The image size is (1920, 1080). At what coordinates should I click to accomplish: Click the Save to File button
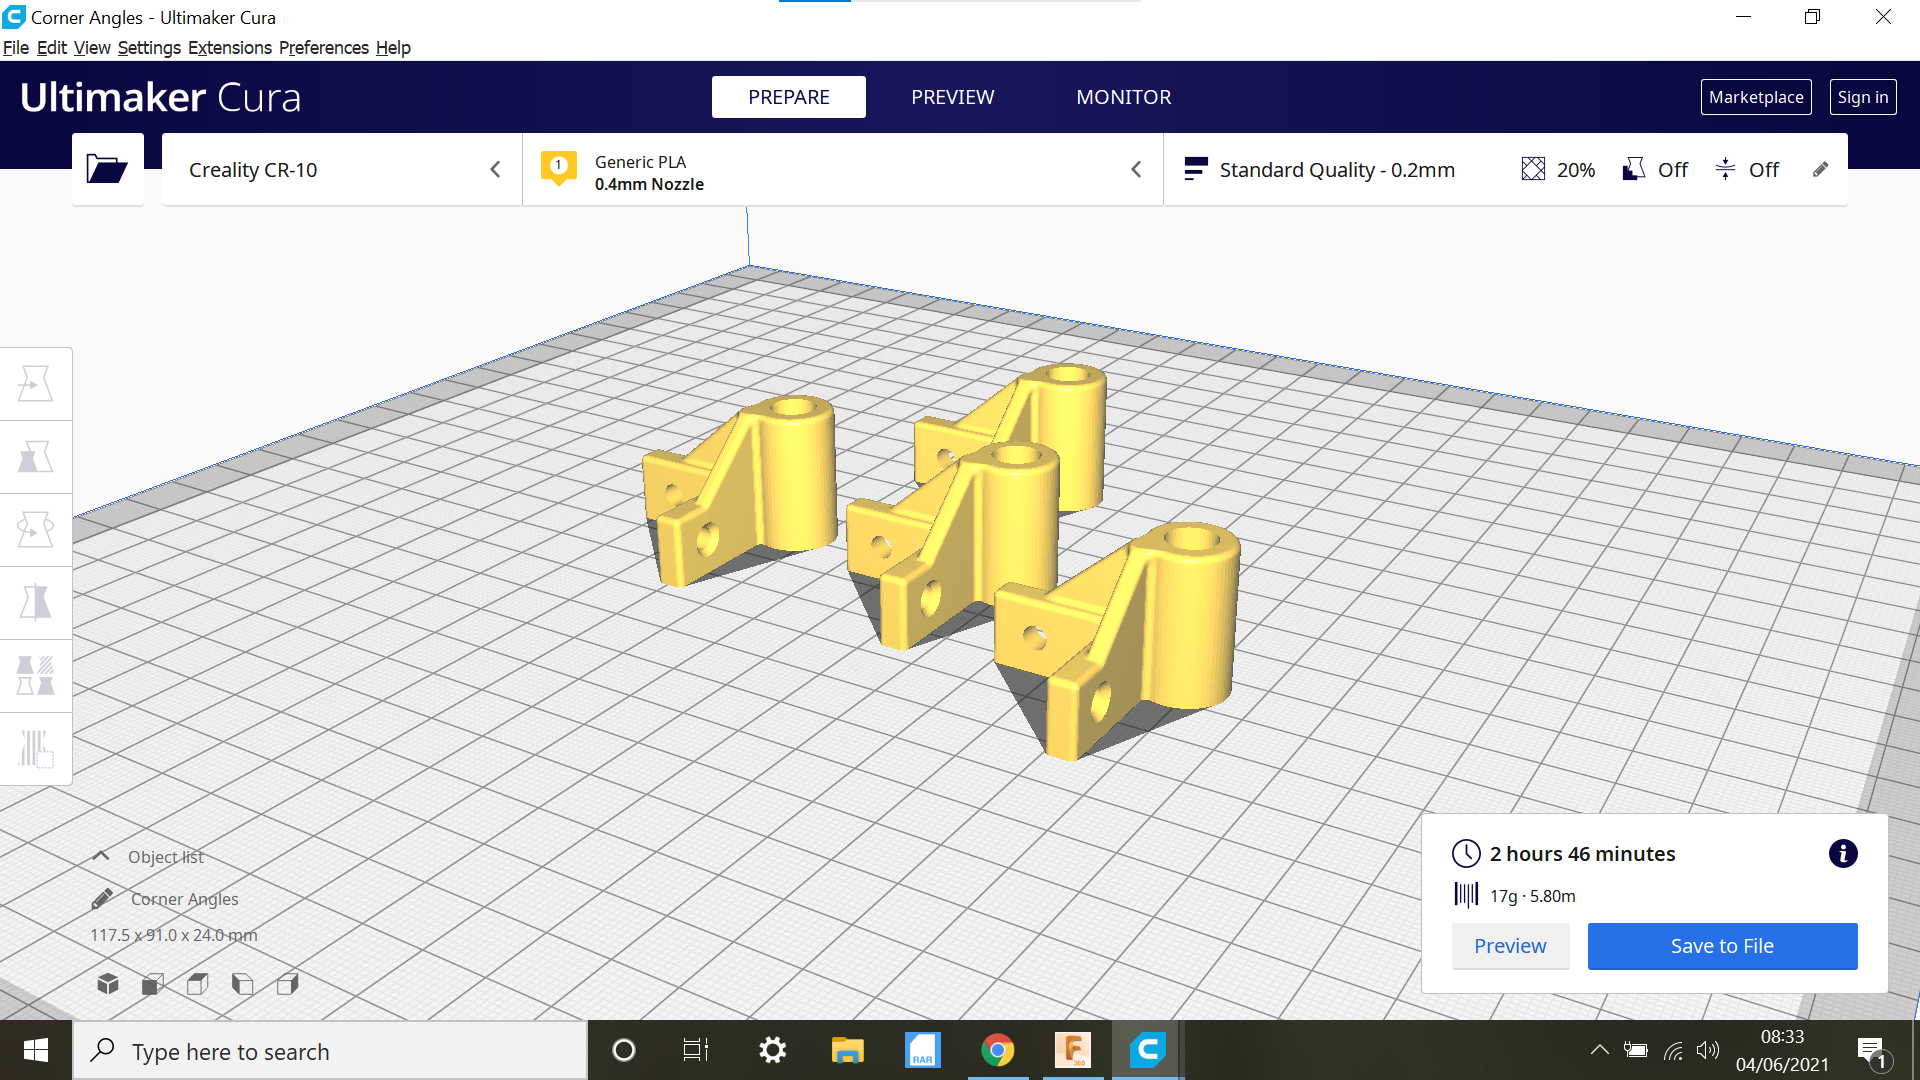[x=1722, y=946]
